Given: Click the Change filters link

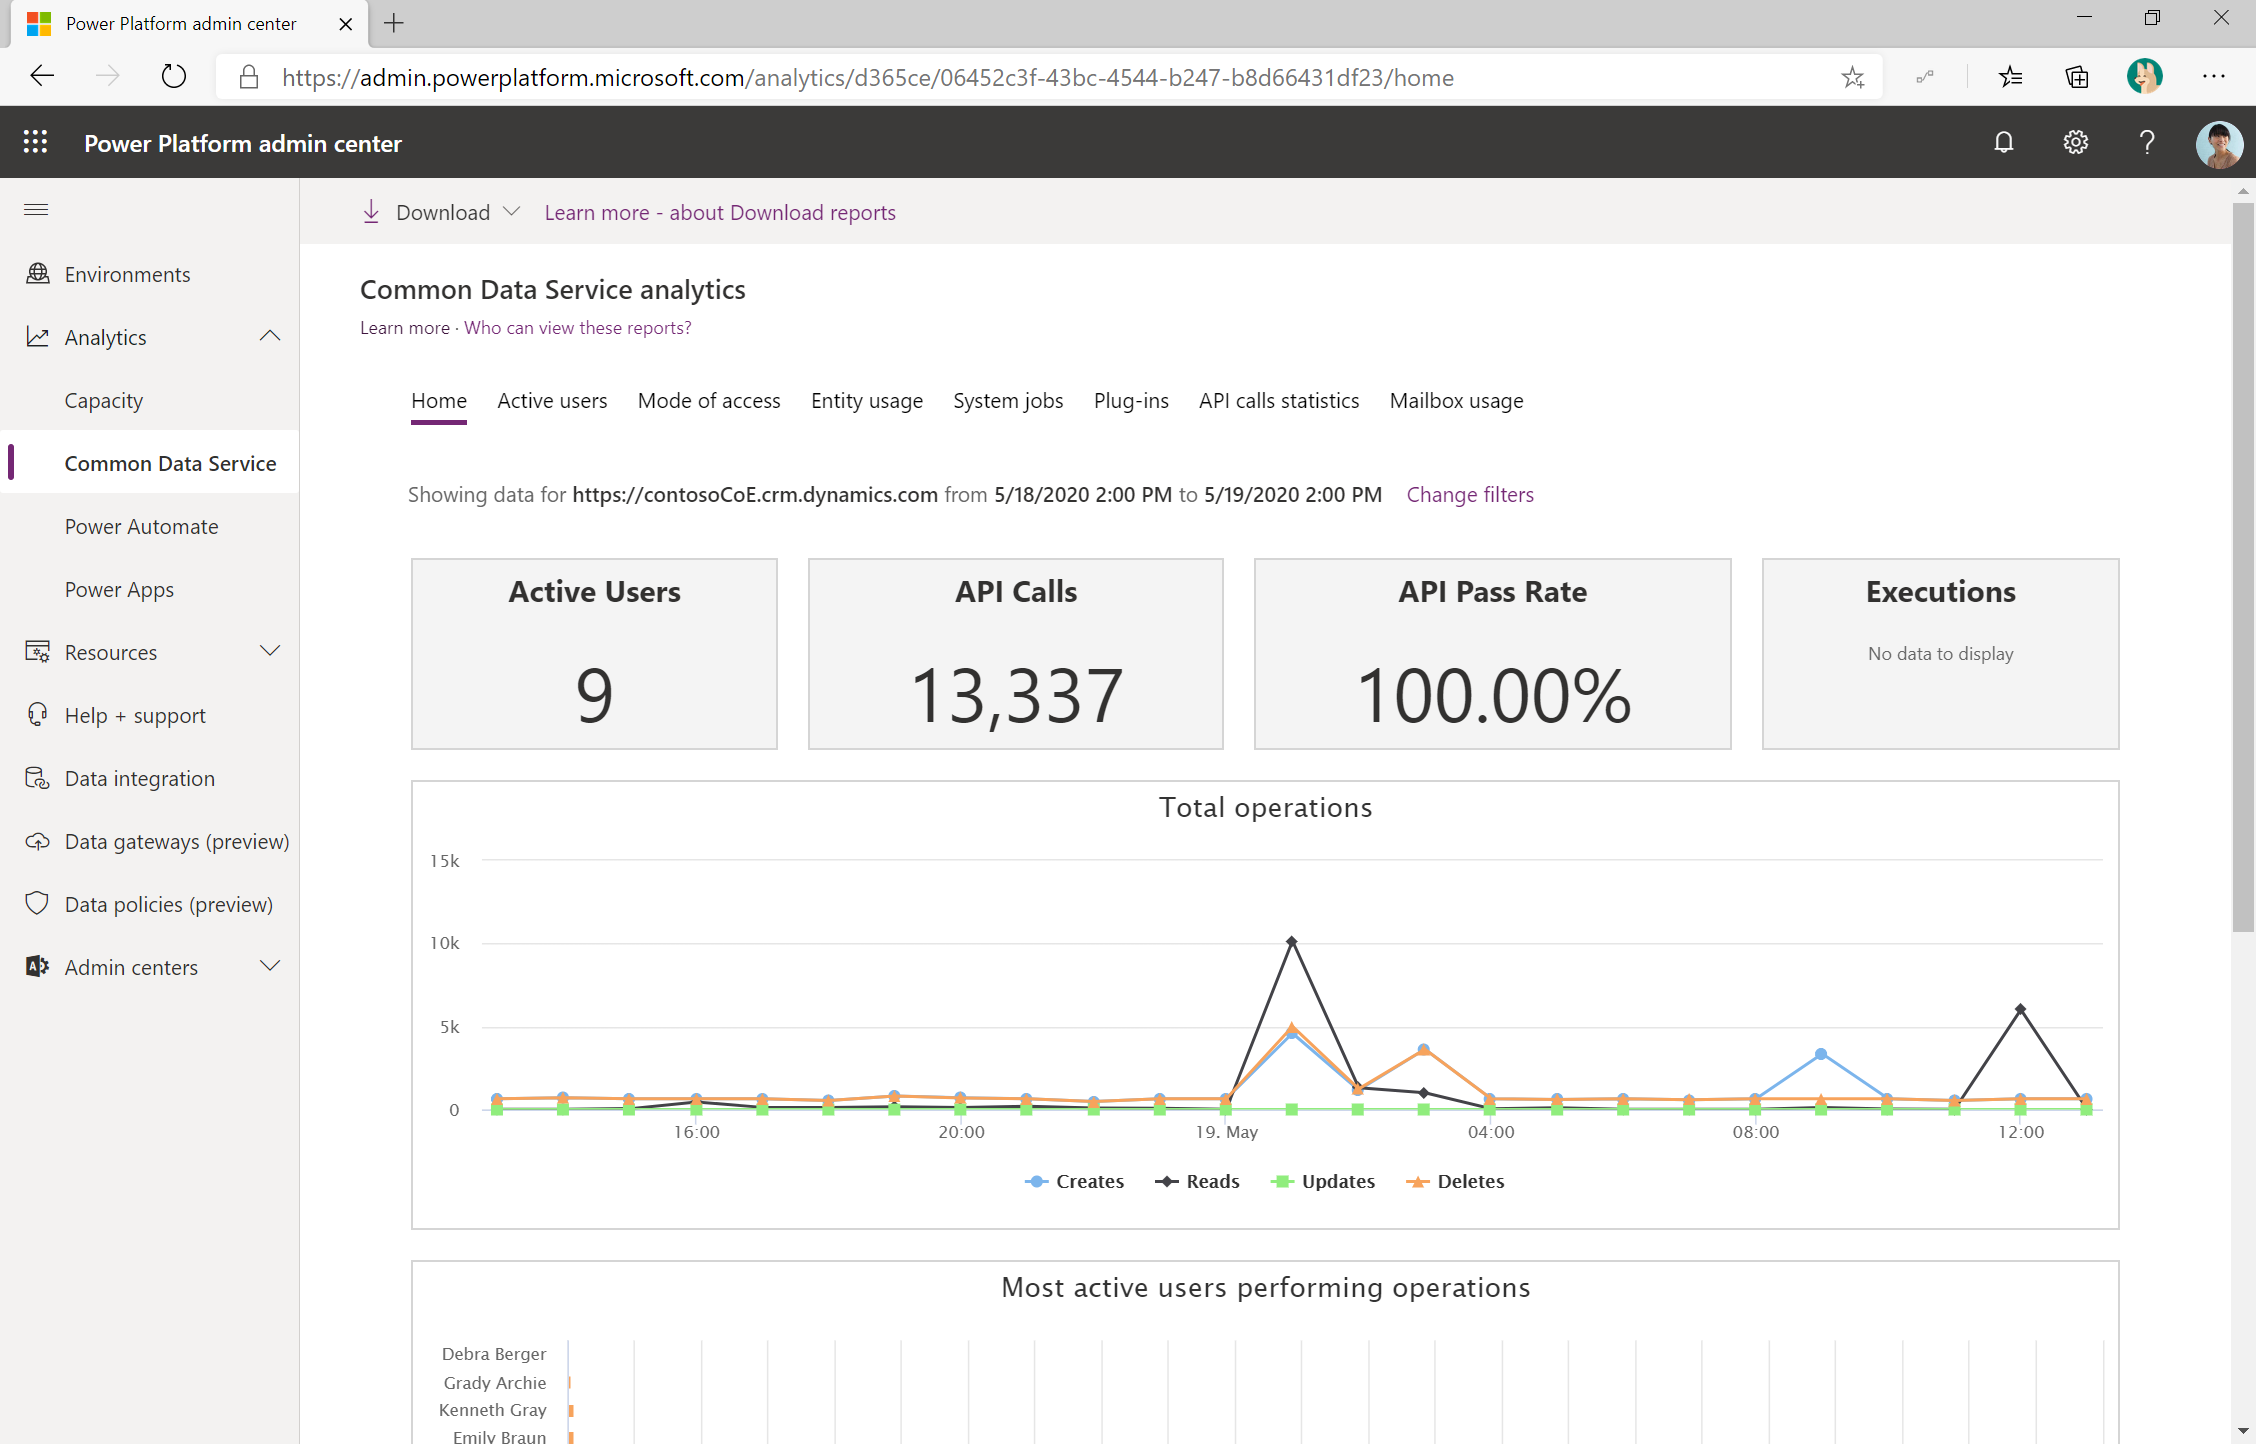Looking at the screenshot, I should click(x=1470, y=492).
